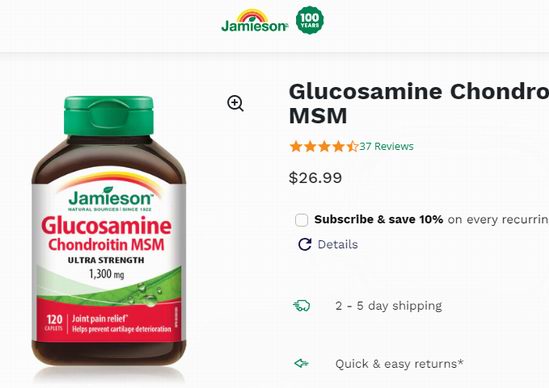Click the Subscribe & save 10% label
The width and height of the screenshot is (549, 388).
(x=378, y=220)
